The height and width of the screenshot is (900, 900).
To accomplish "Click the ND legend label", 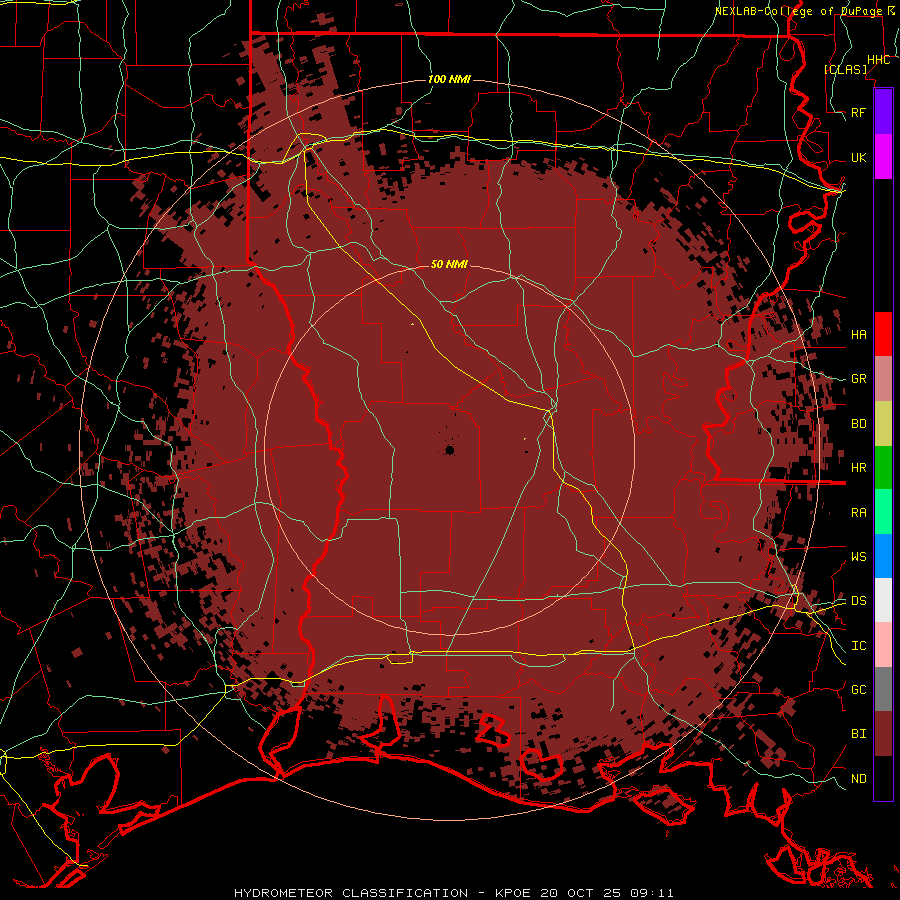I will (x=859, y=779).
